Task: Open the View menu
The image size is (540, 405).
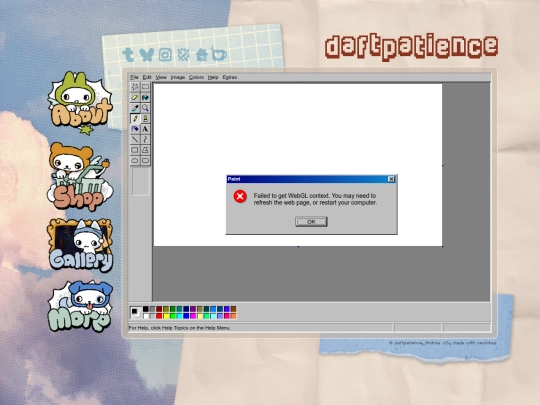Action: pos(161,77)
